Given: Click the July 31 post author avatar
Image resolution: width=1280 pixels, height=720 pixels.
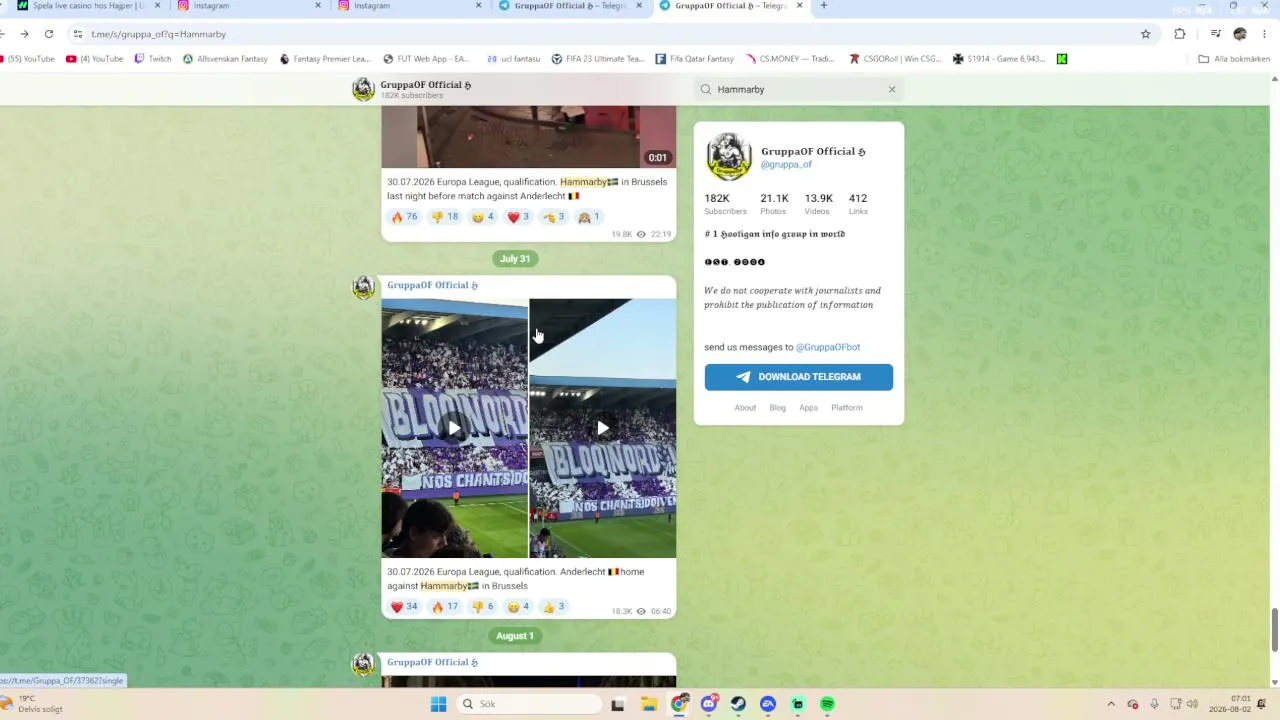Looking at the screenshot, I should 363,287.
